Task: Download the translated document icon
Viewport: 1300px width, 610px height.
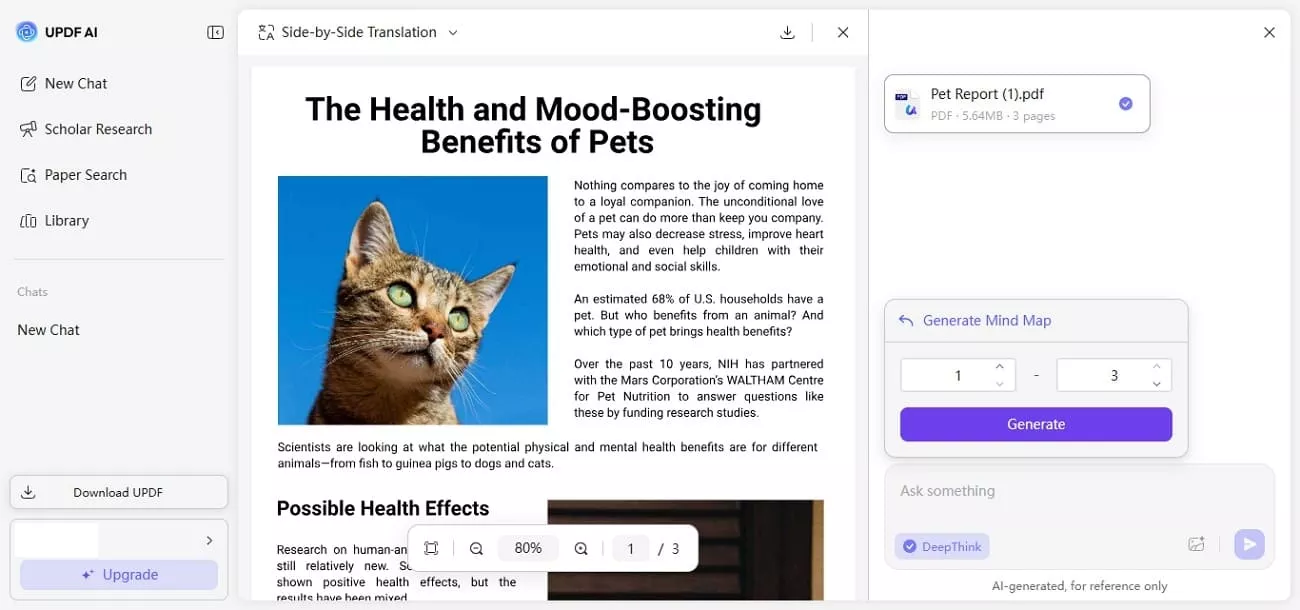Action: (788, 32)
